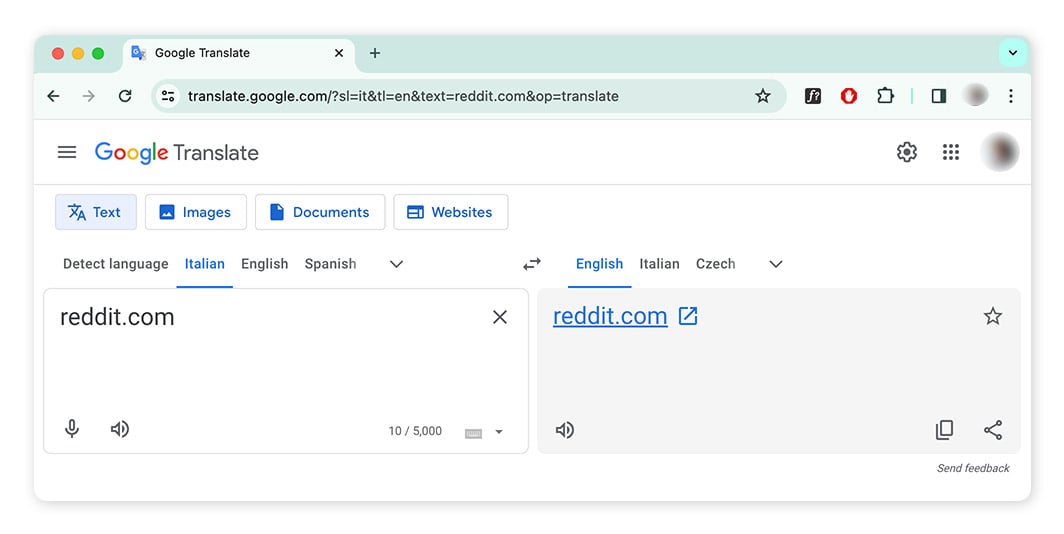Viewport: 1064px width, 534px height.
Task: Open Chrome profile avatar in toolbar
Action: (x=975, y=96)
